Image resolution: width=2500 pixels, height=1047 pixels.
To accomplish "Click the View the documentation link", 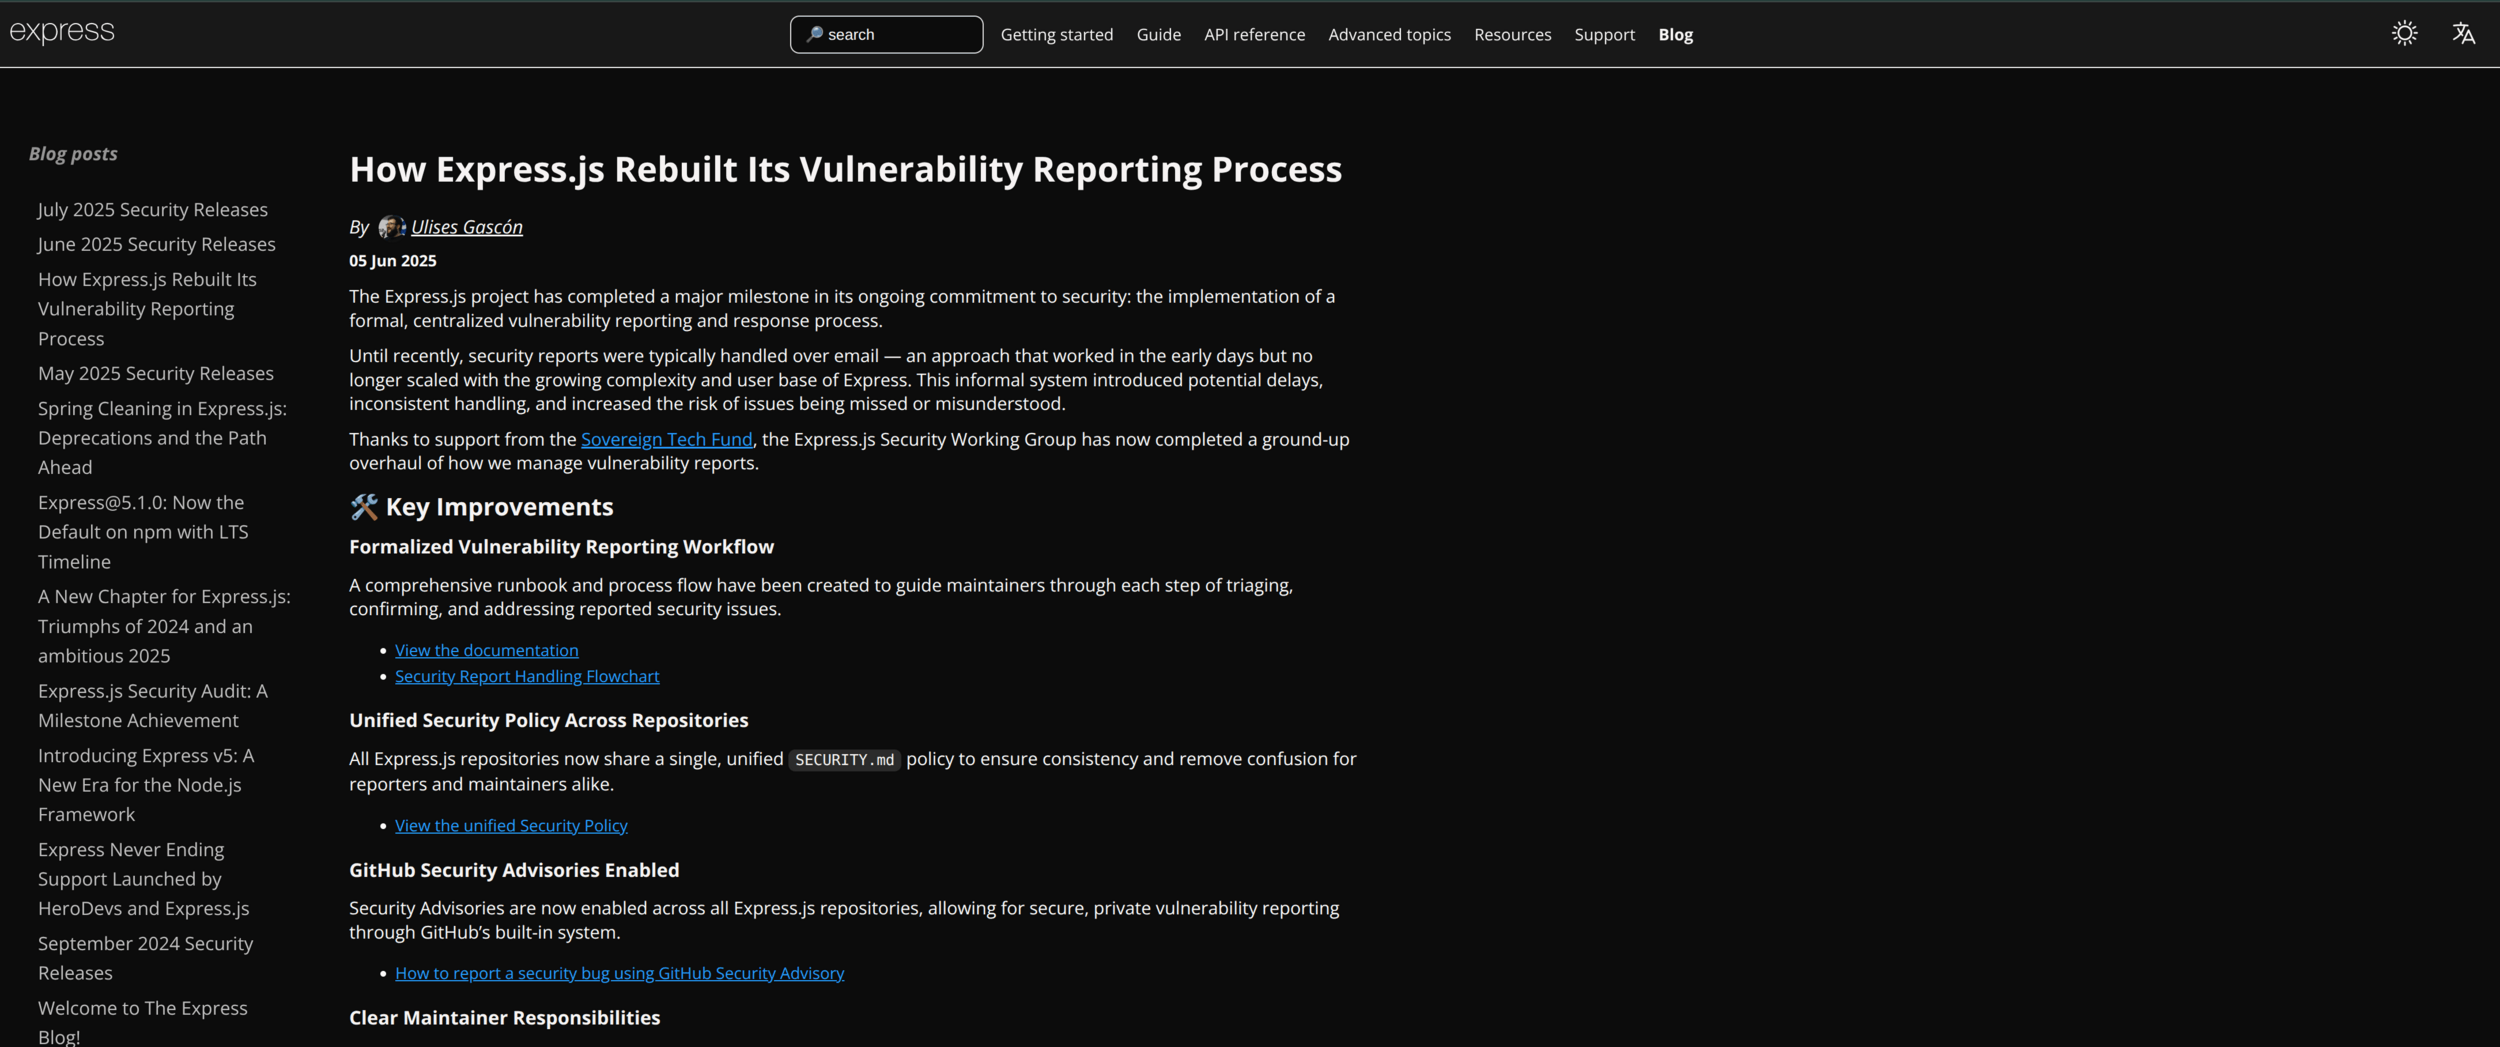I will tap(486, 650).
